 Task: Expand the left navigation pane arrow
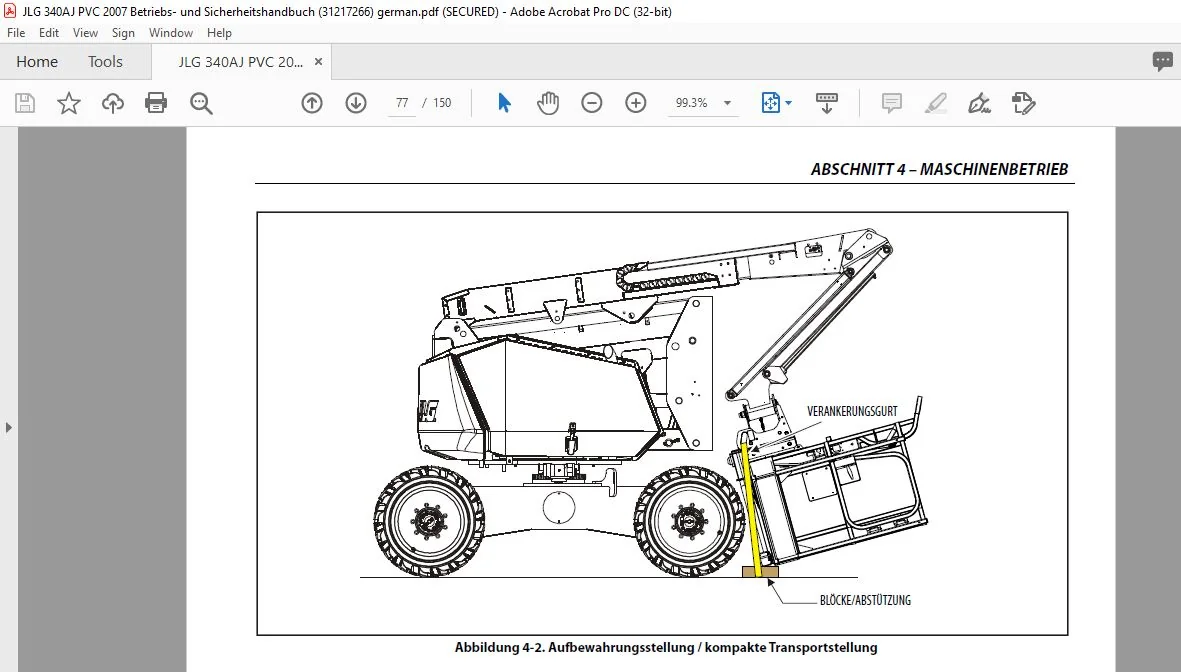pyautogui.click(x=8, y=427)
